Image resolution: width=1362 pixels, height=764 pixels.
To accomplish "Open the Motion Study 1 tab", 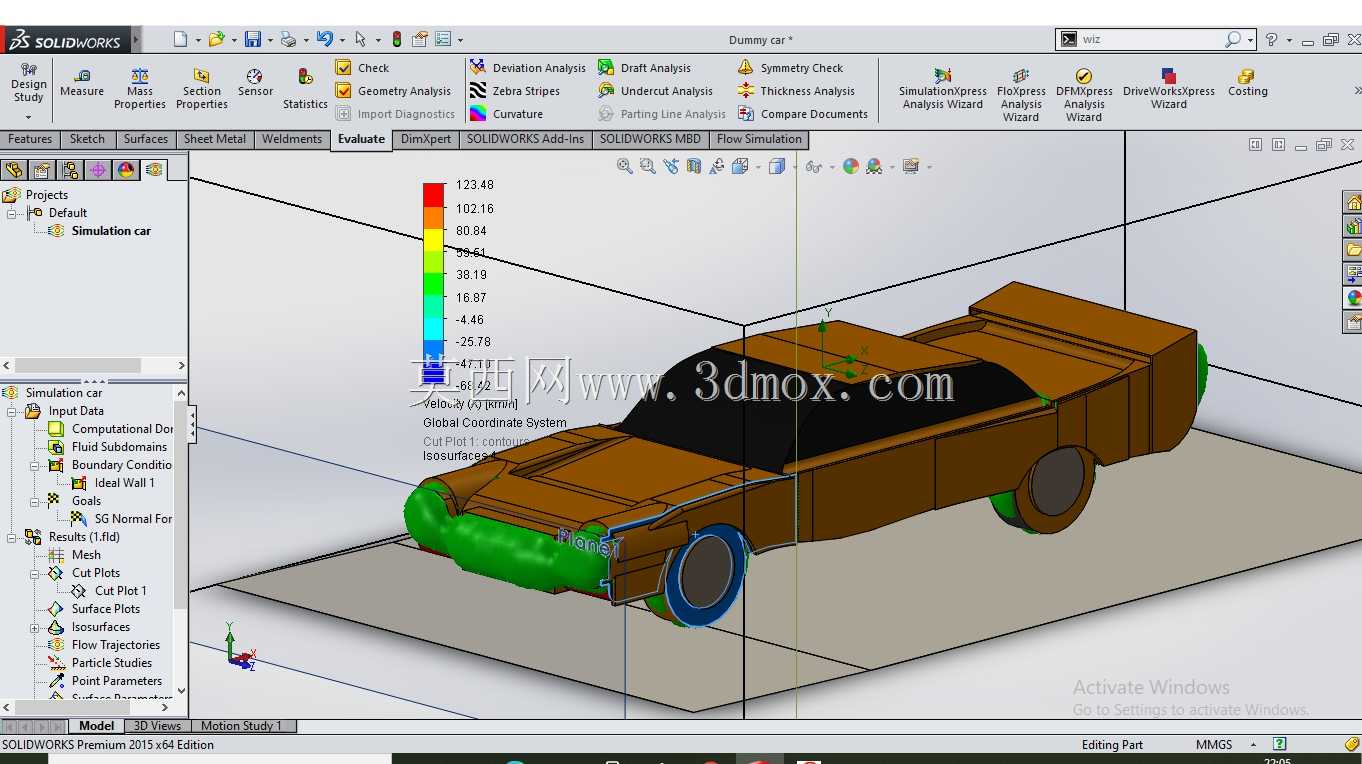I will click(x=241, y=726).
